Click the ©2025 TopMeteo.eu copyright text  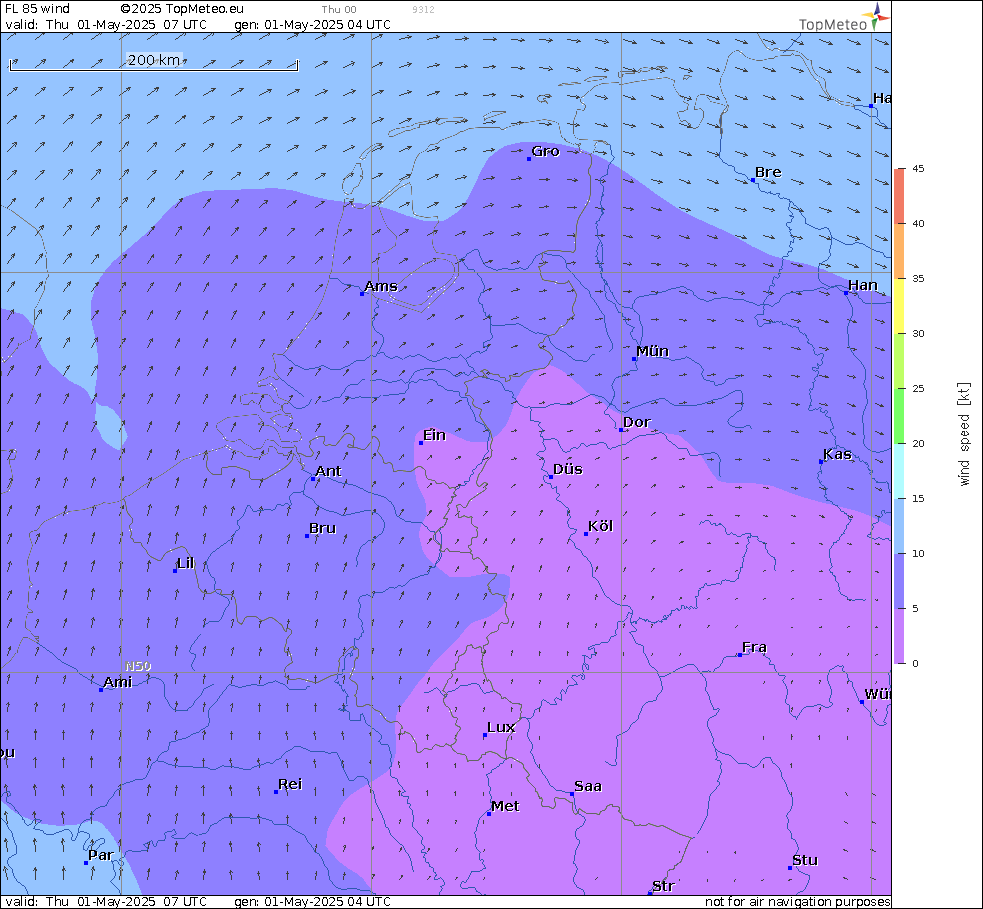[182, 9]
